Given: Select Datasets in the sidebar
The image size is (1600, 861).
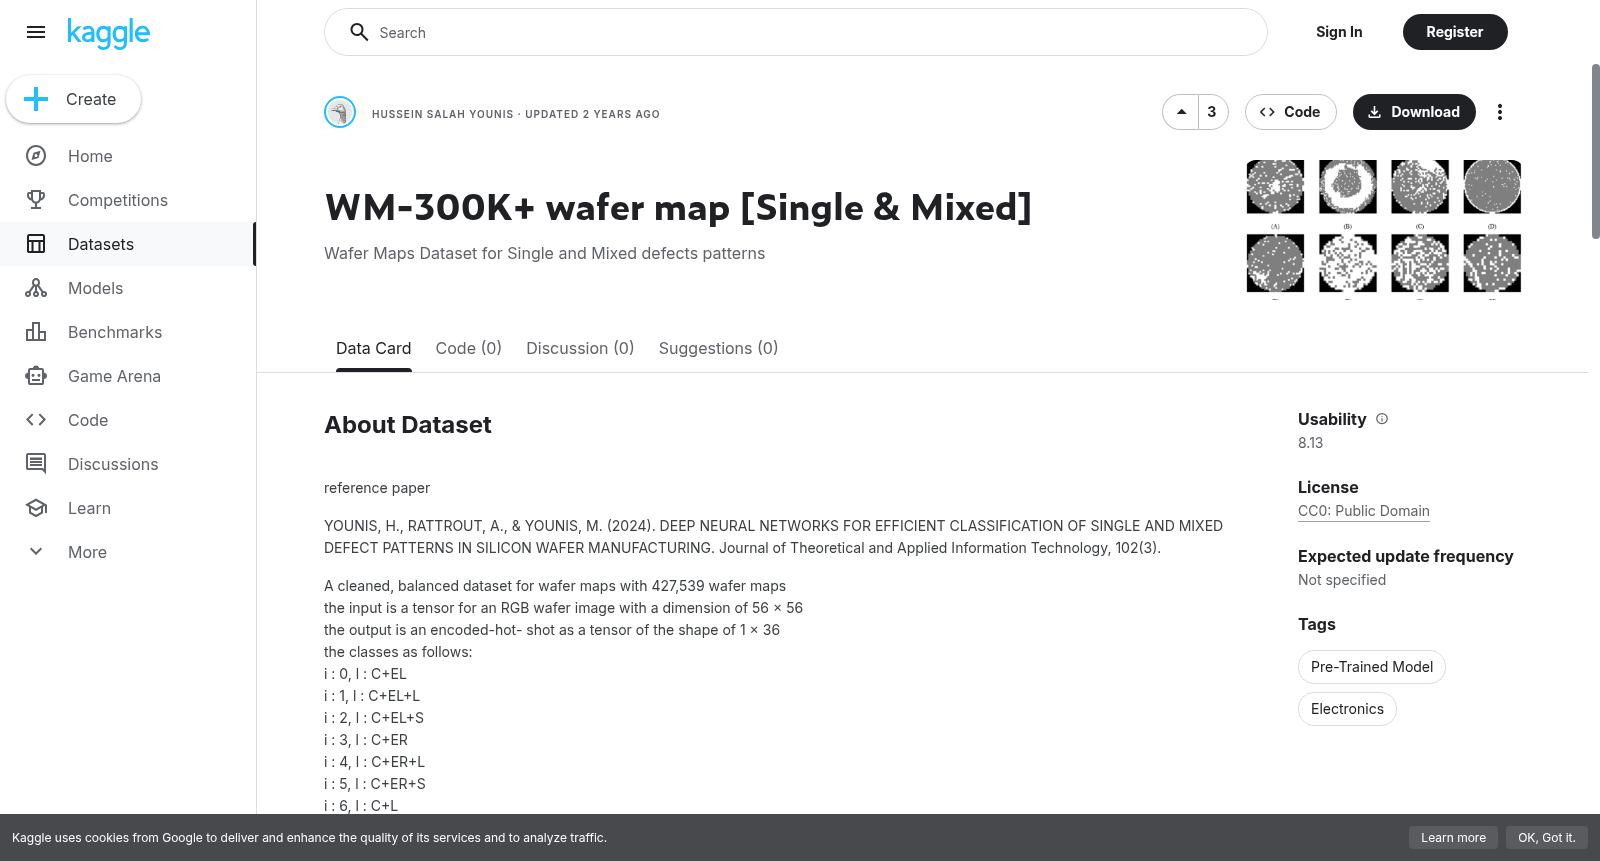Looking at the screenshot, I should (128, 244).
